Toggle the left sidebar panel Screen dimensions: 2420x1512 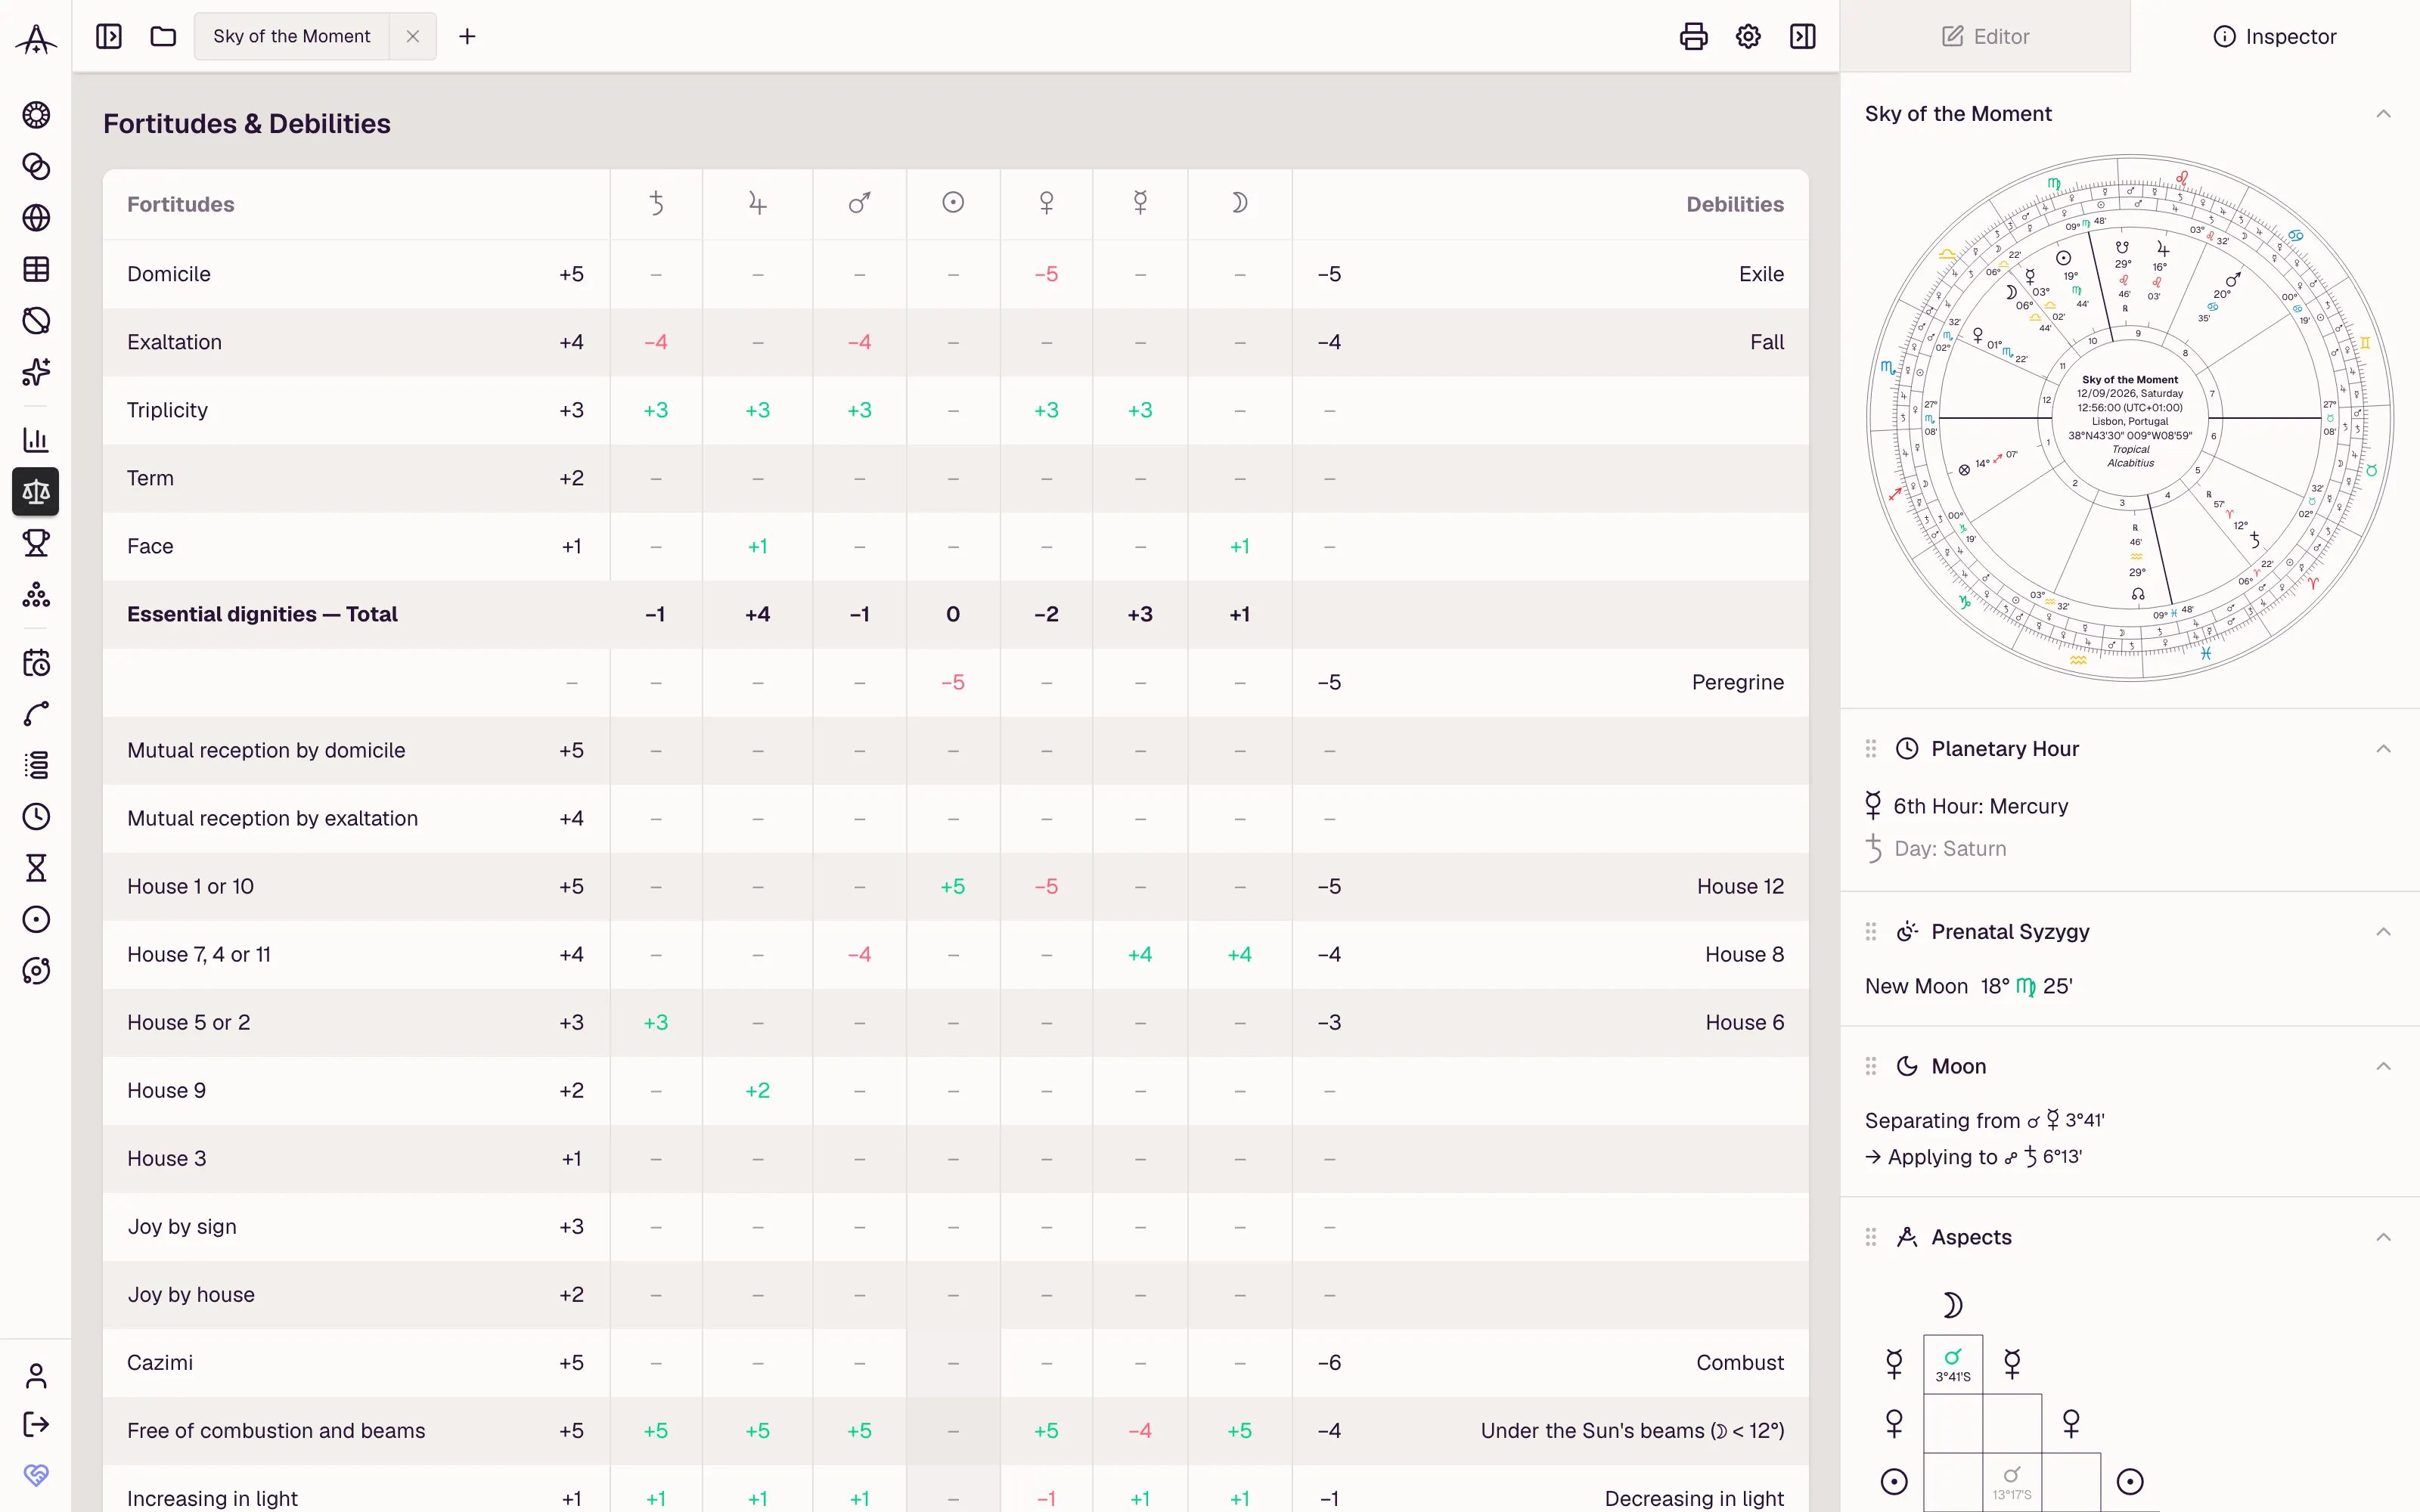click(x=109, y=37)
